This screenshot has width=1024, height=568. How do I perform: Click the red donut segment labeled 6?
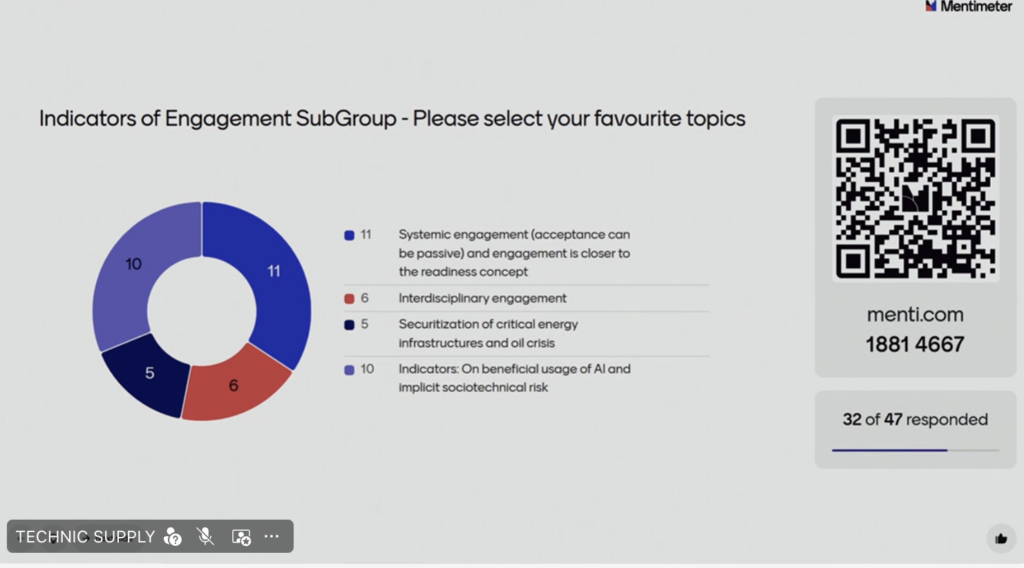click(x=234, y=384)
